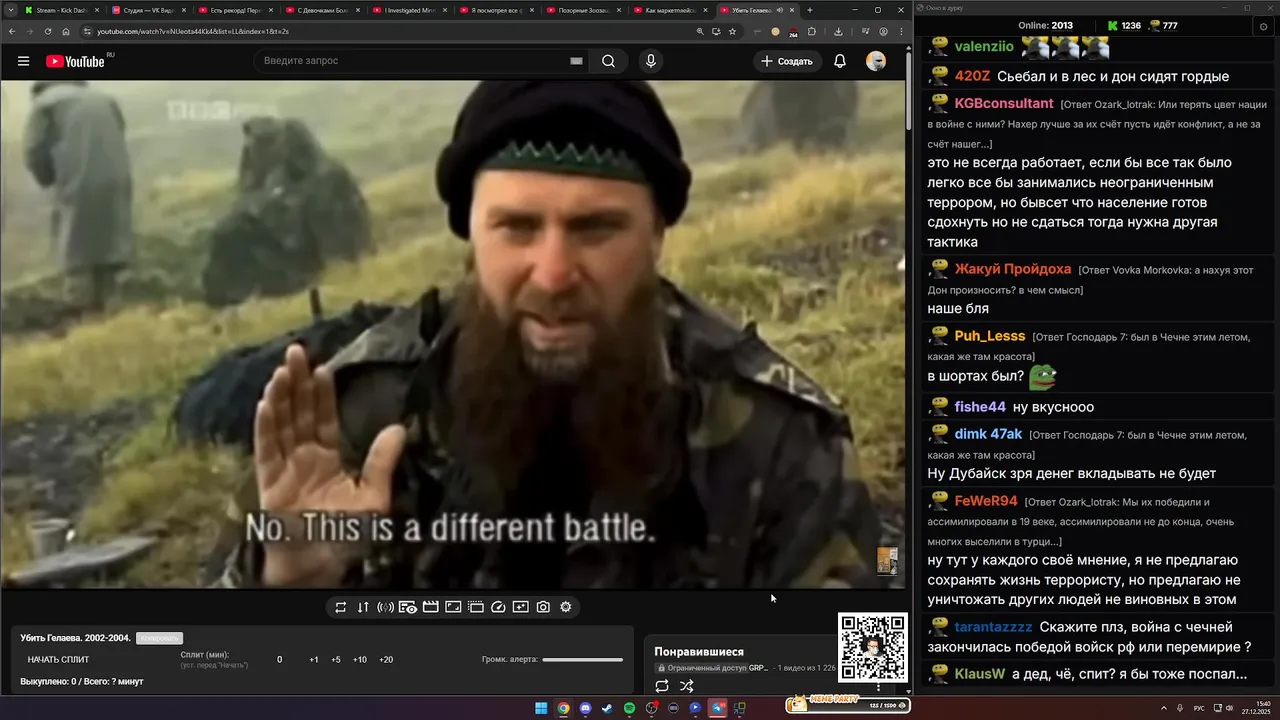Click chat username KGBconsultant

(x=1004, y=104)
